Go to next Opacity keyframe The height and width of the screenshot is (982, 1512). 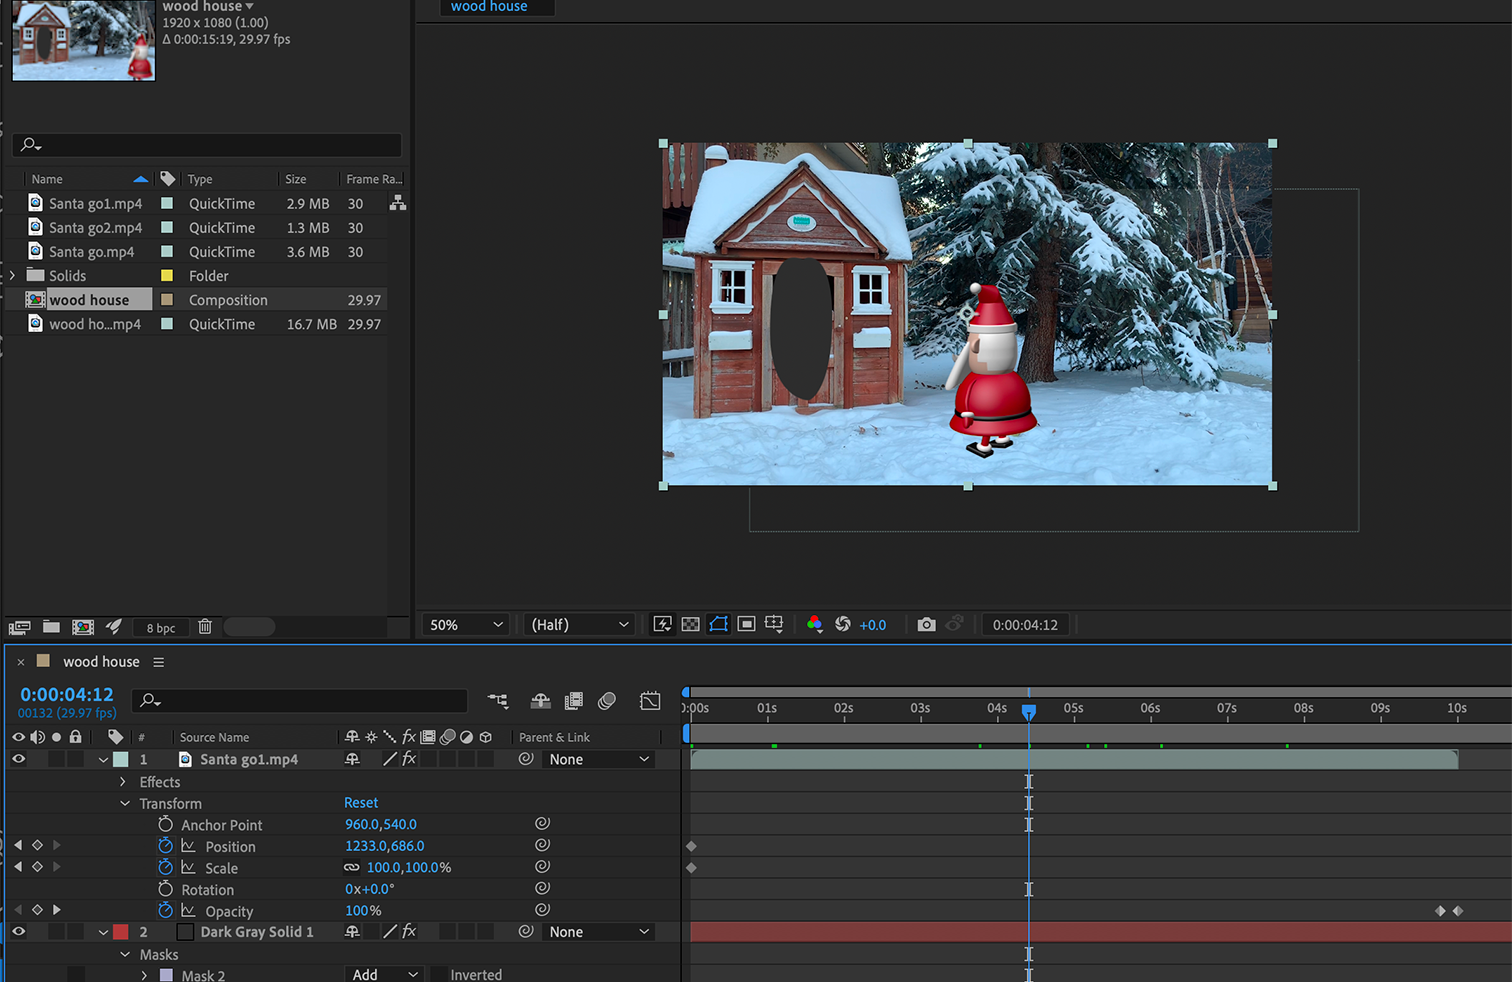point(56,910)
